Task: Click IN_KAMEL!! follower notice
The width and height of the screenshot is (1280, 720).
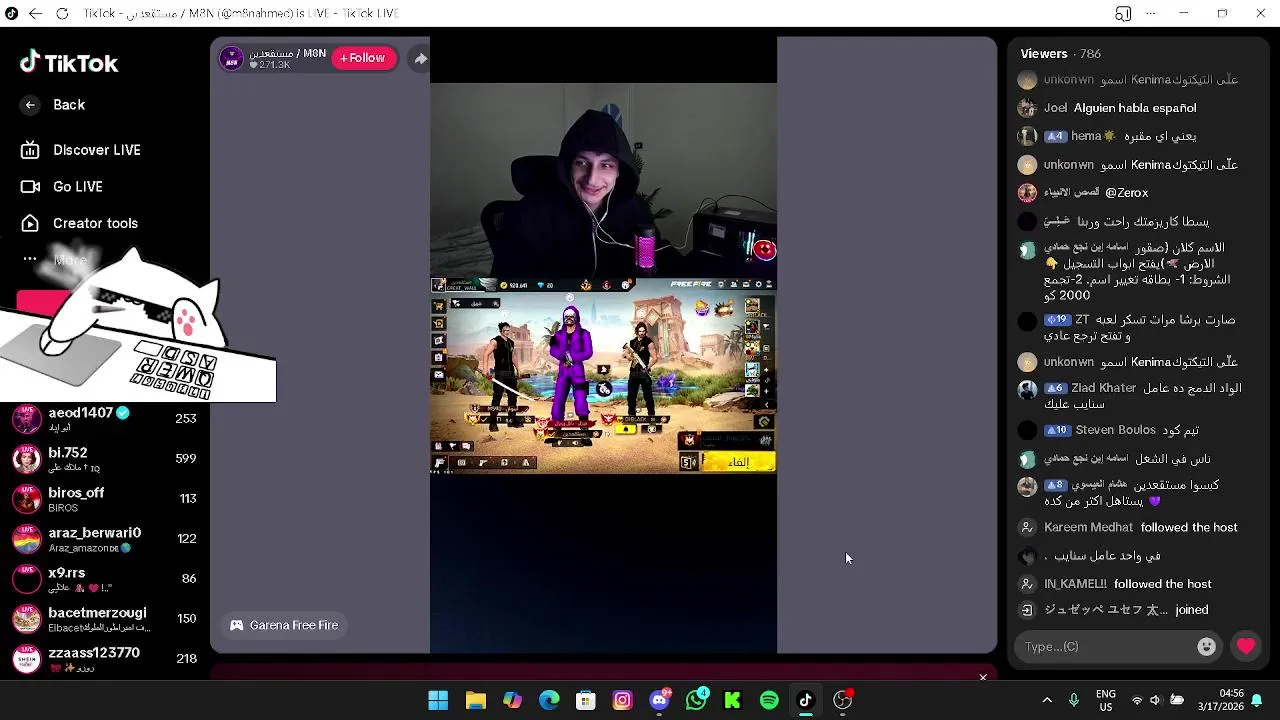Action: tap(1128, 584)
